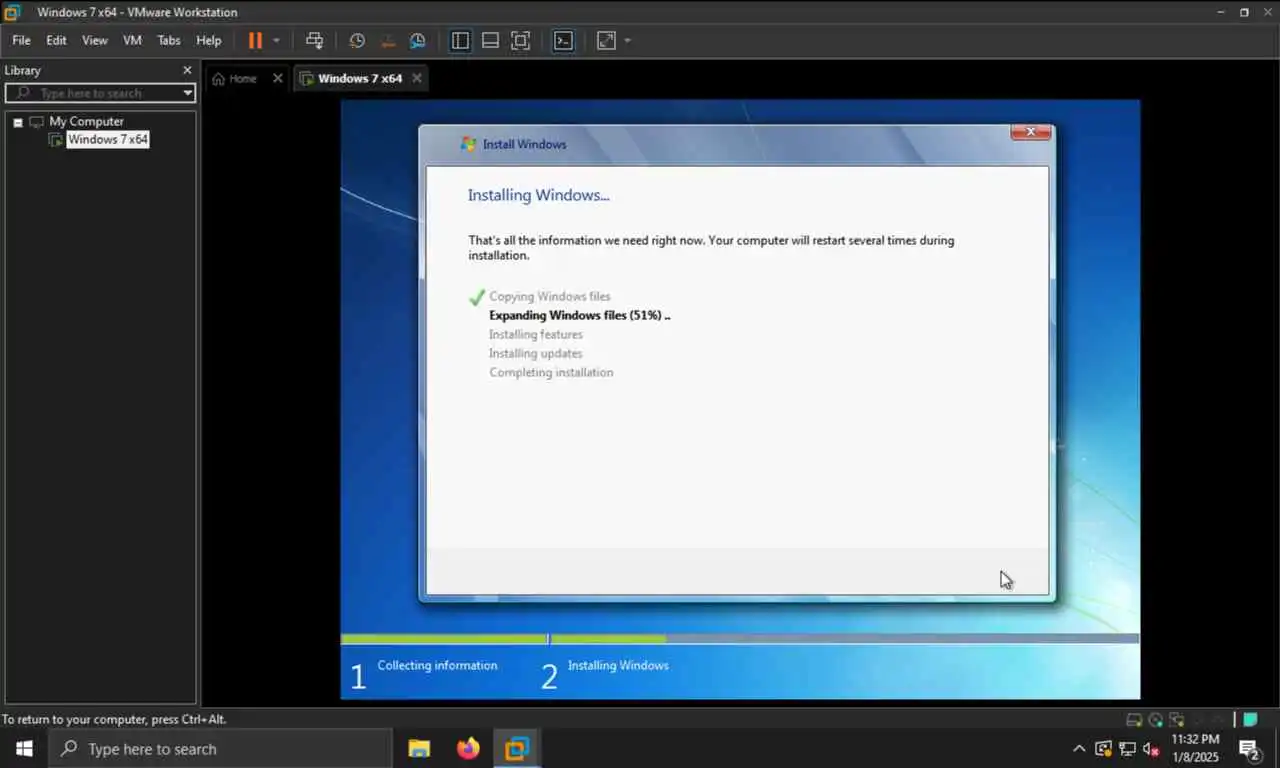Click the camera tray icon next to chevron
1280x768 pixels.
coord(1103,748)
